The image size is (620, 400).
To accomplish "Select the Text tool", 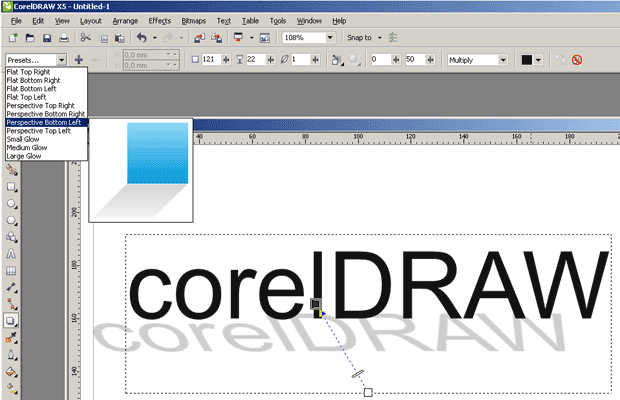I will coord(11,254).
